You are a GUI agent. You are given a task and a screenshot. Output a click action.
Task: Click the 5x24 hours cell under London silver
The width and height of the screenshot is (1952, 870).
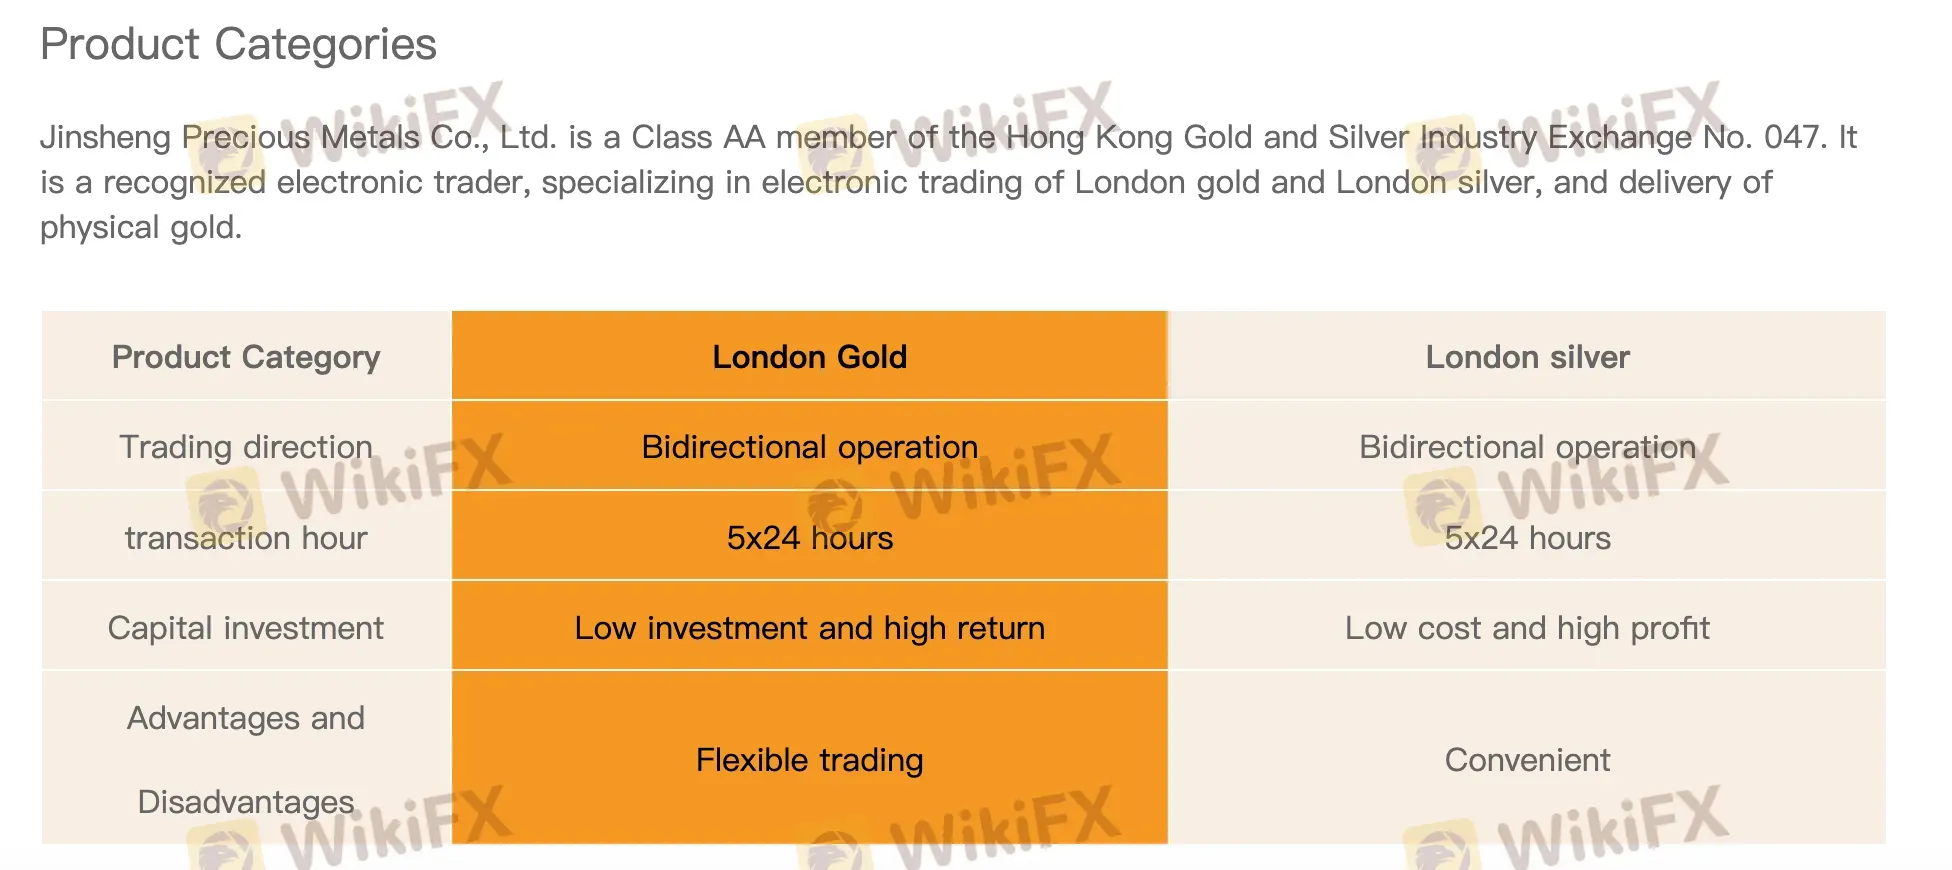tap(1527, 538)
